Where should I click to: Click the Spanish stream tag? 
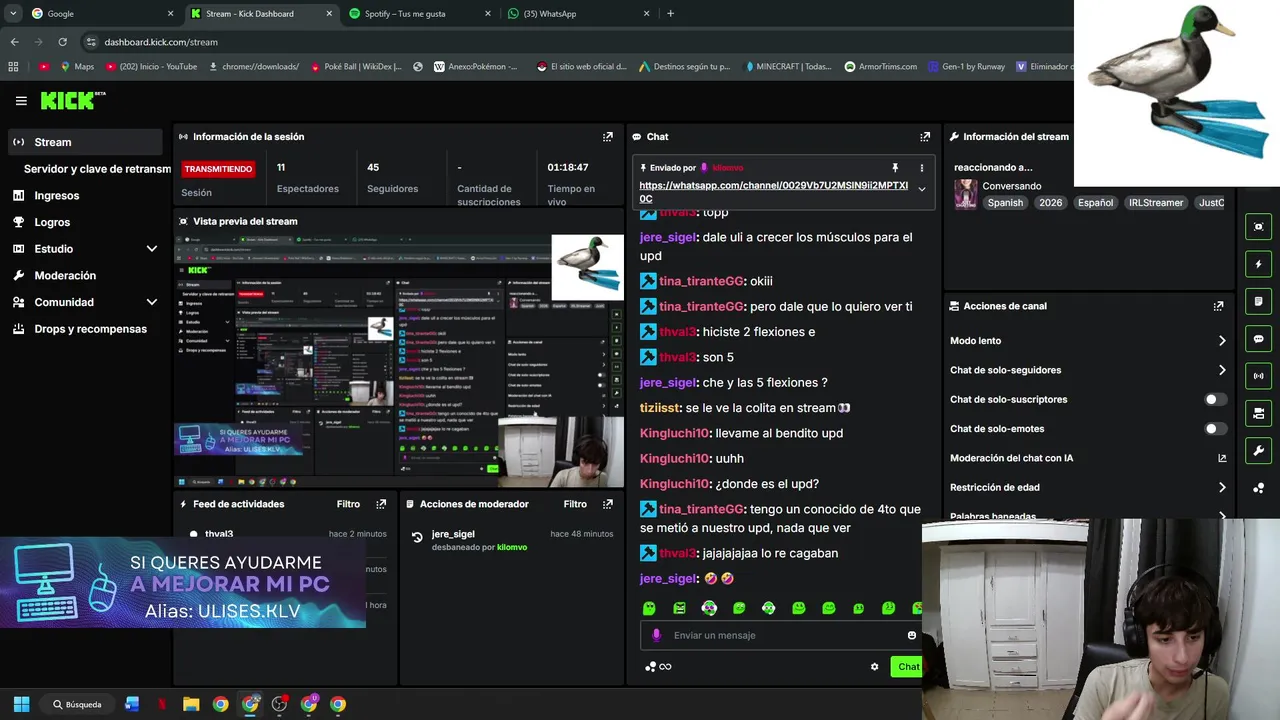point(1005,203)
